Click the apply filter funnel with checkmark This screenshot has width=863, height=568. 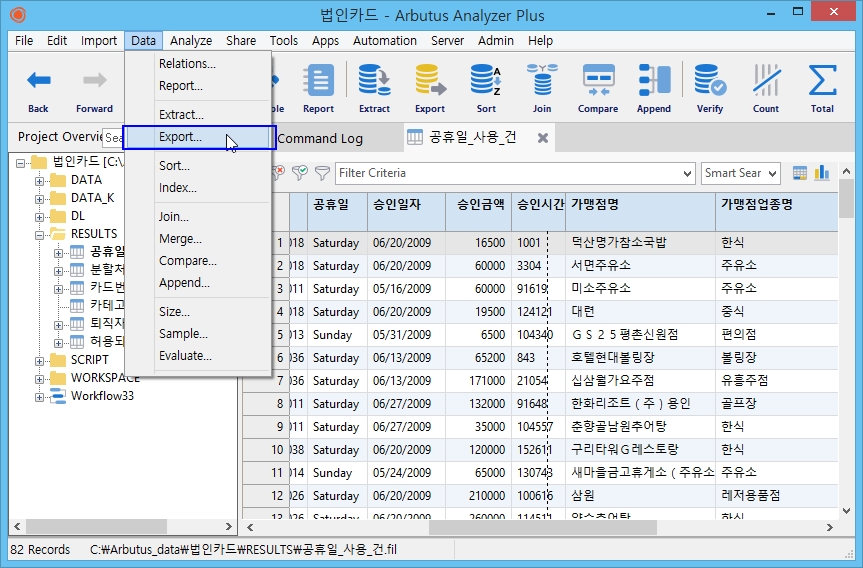coord(300,173)
